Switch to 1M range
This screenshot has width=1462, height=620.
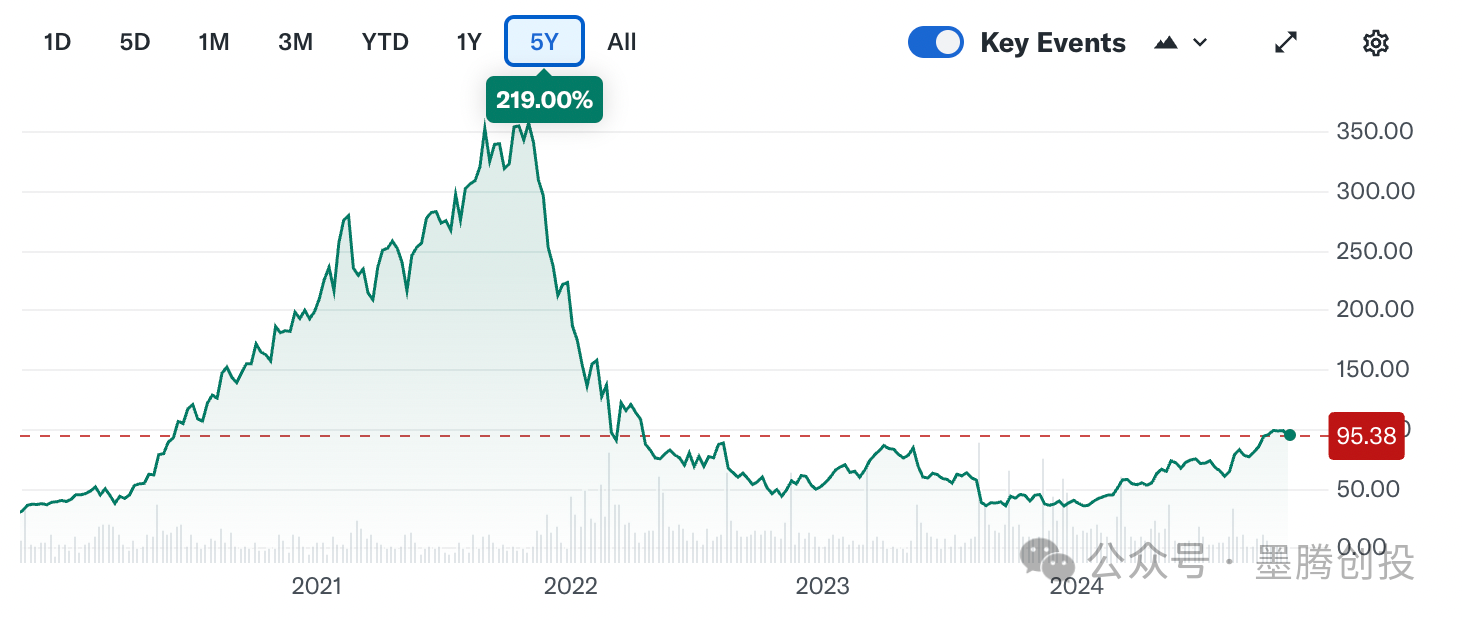coord(213,42)
